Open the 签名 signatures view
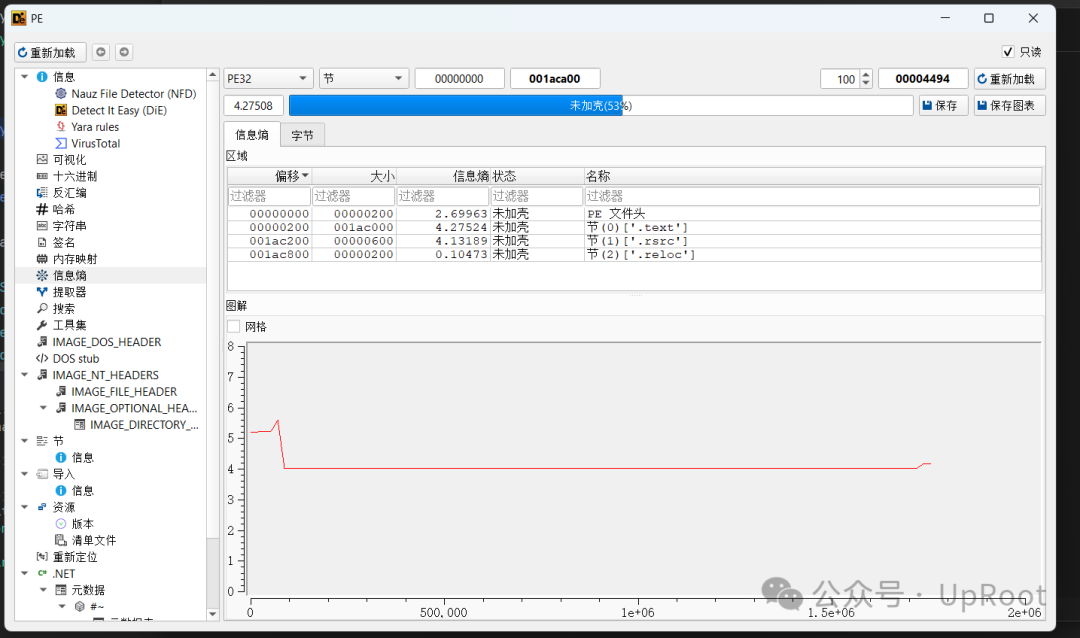 coord(63,243)
